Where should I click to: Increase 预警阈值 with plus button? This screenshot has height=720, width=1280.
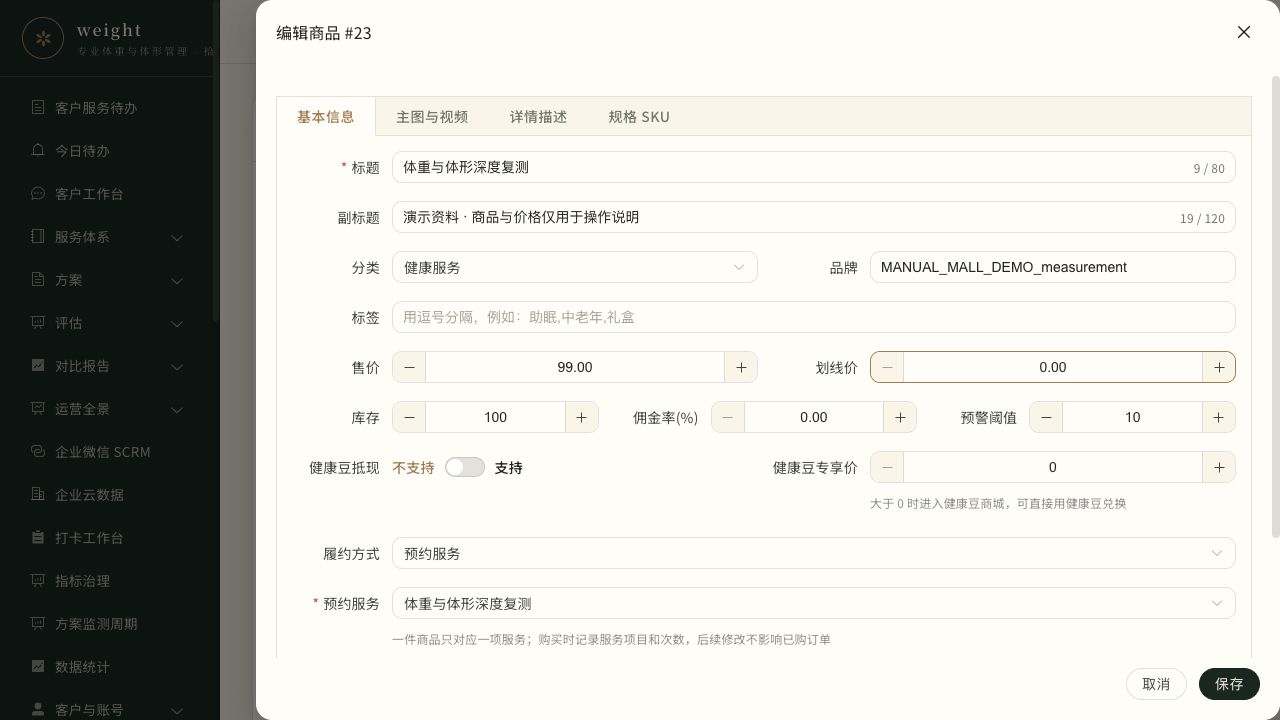point(1219,417)
